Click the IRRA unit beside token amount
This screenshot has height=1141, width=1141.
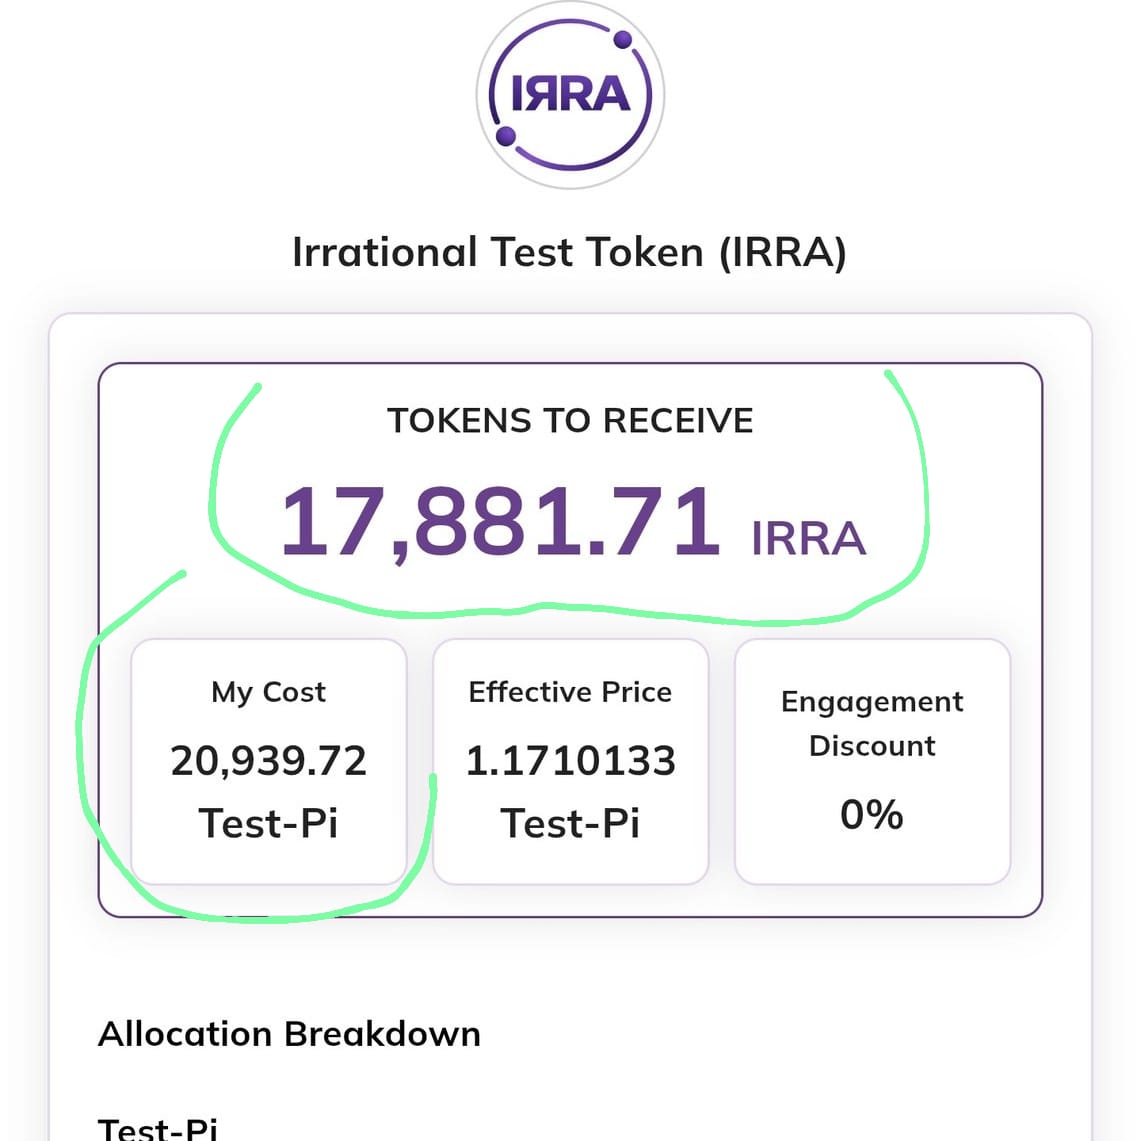click(x=808, y=538)
